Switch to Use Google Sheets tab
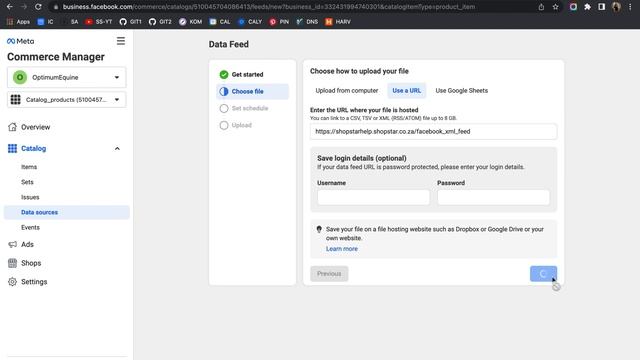 (x=462, y=91)
